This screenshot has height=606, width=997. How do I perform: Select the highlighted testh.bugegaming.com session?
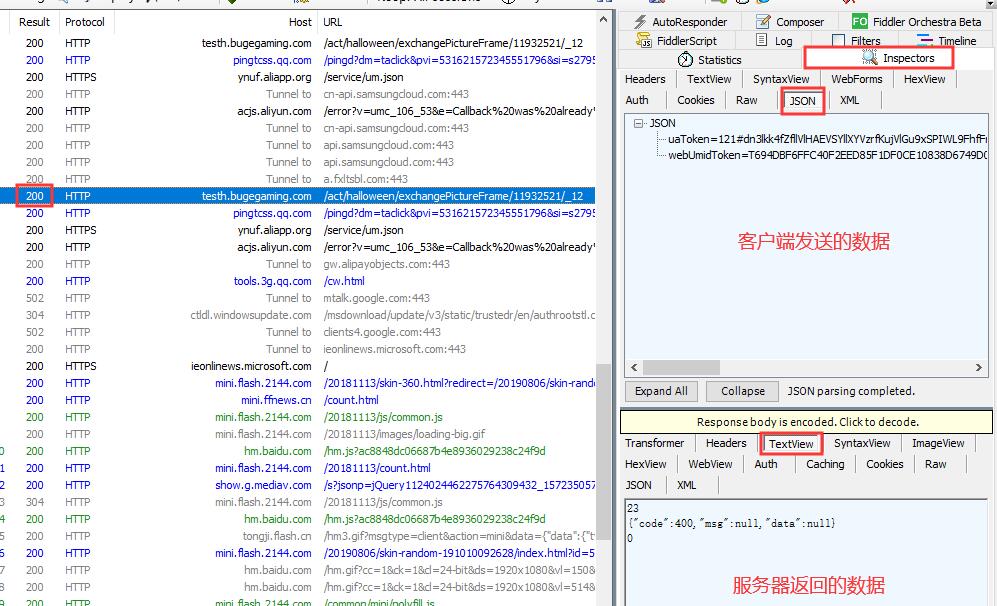(298, 196)
